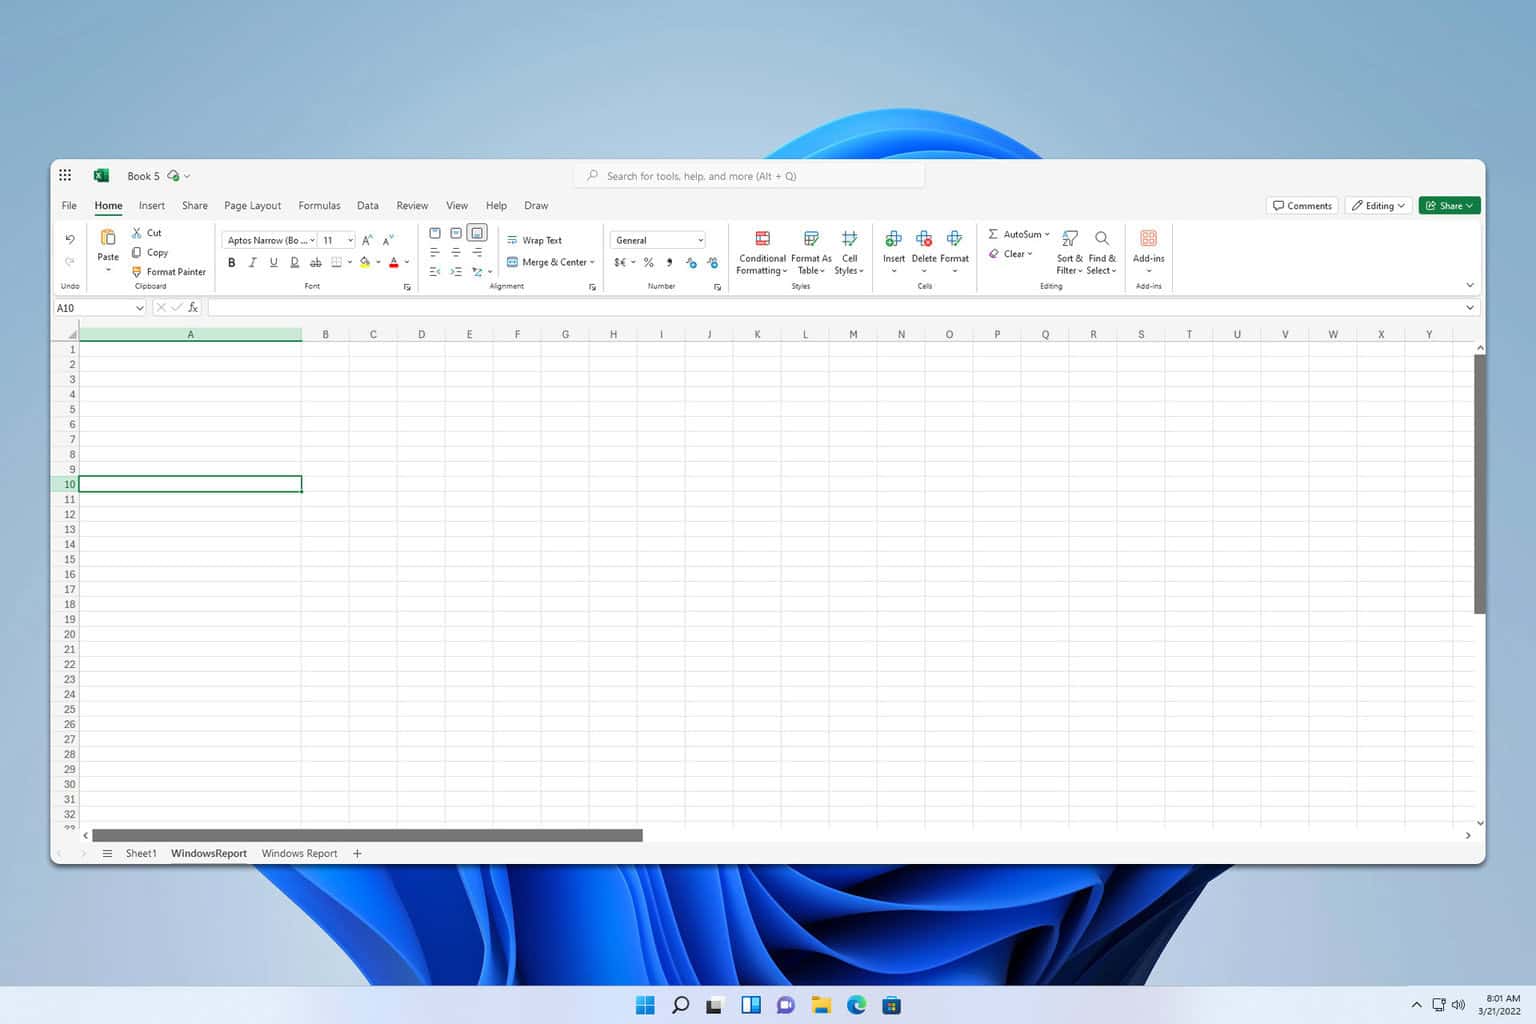Image resolution: width=1536 pixels, height=1024 pixels.
Task: Toggle underline formatting
Action: click(273, 262)
